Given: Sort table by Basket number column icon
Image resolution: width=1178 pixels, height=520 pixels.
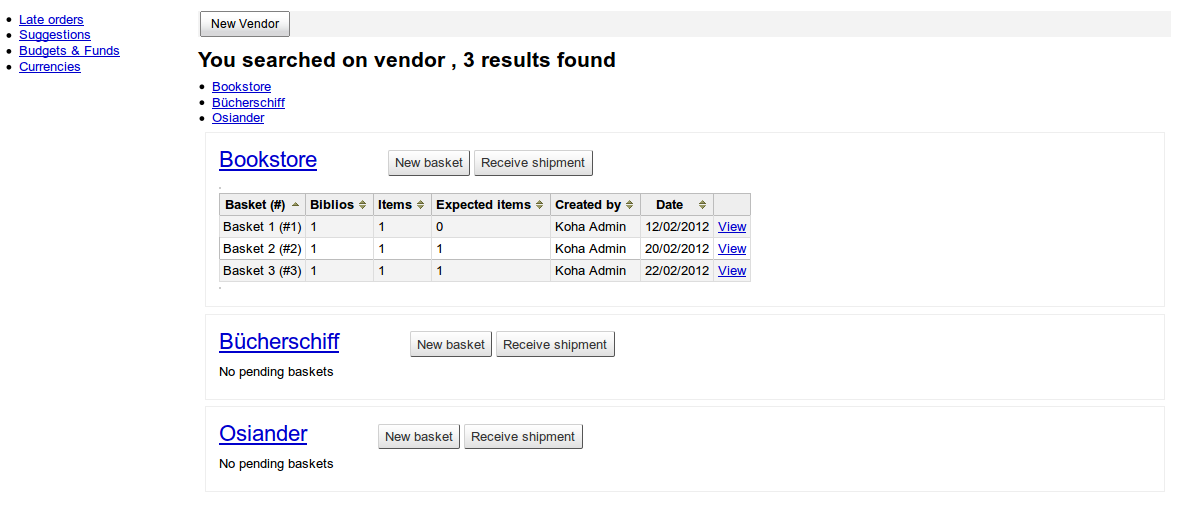Looking at the screenshot, I should [295, 205].
